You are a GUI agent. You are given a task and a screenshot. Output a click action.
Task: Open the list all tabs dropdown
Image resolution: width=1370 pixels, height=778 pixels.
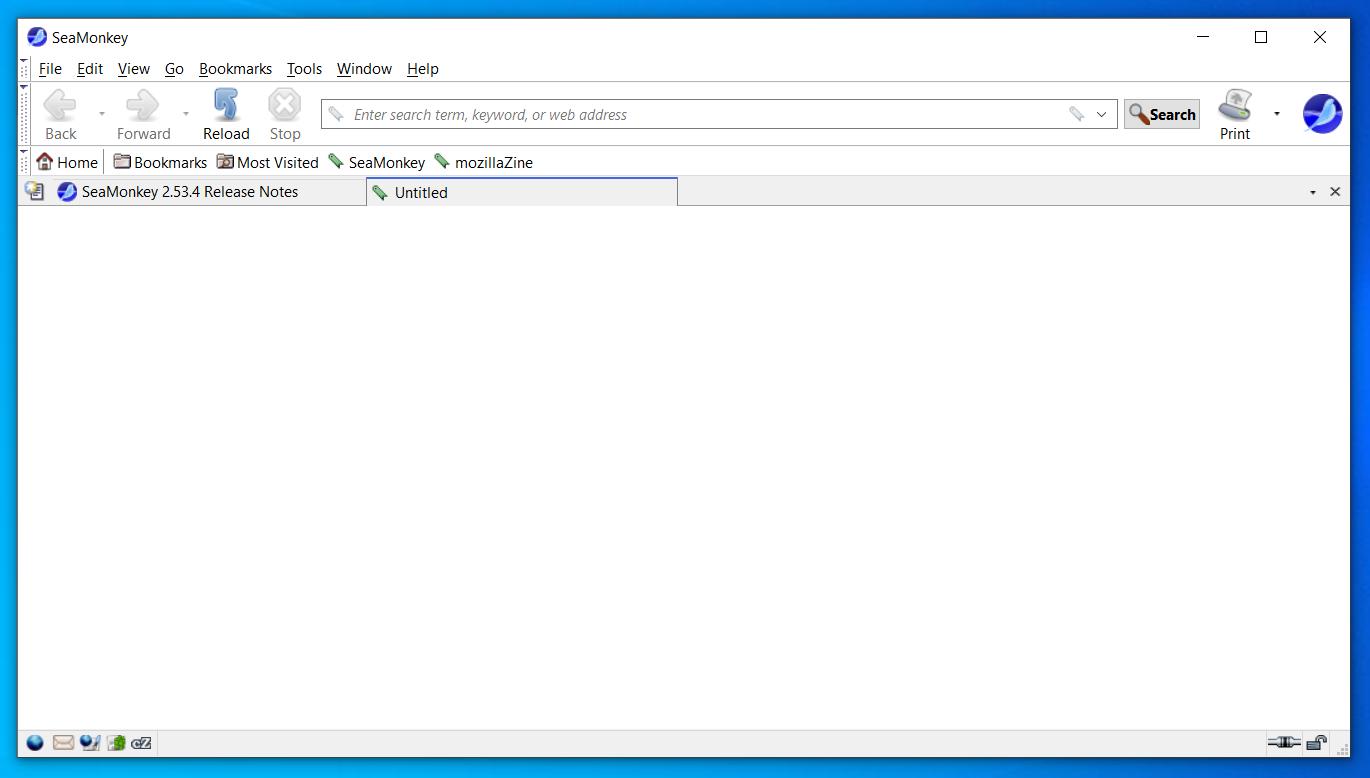click(x=1313, y=192)
